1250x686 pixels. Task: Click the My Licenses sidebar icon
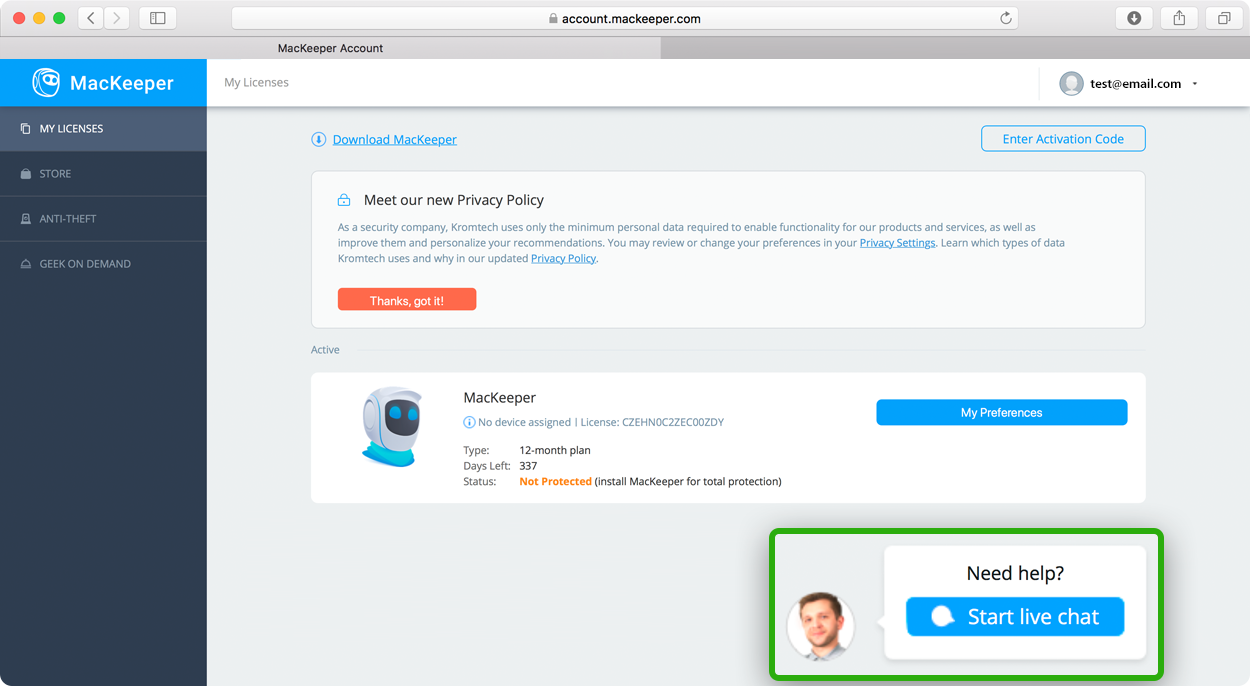point(26,129)
